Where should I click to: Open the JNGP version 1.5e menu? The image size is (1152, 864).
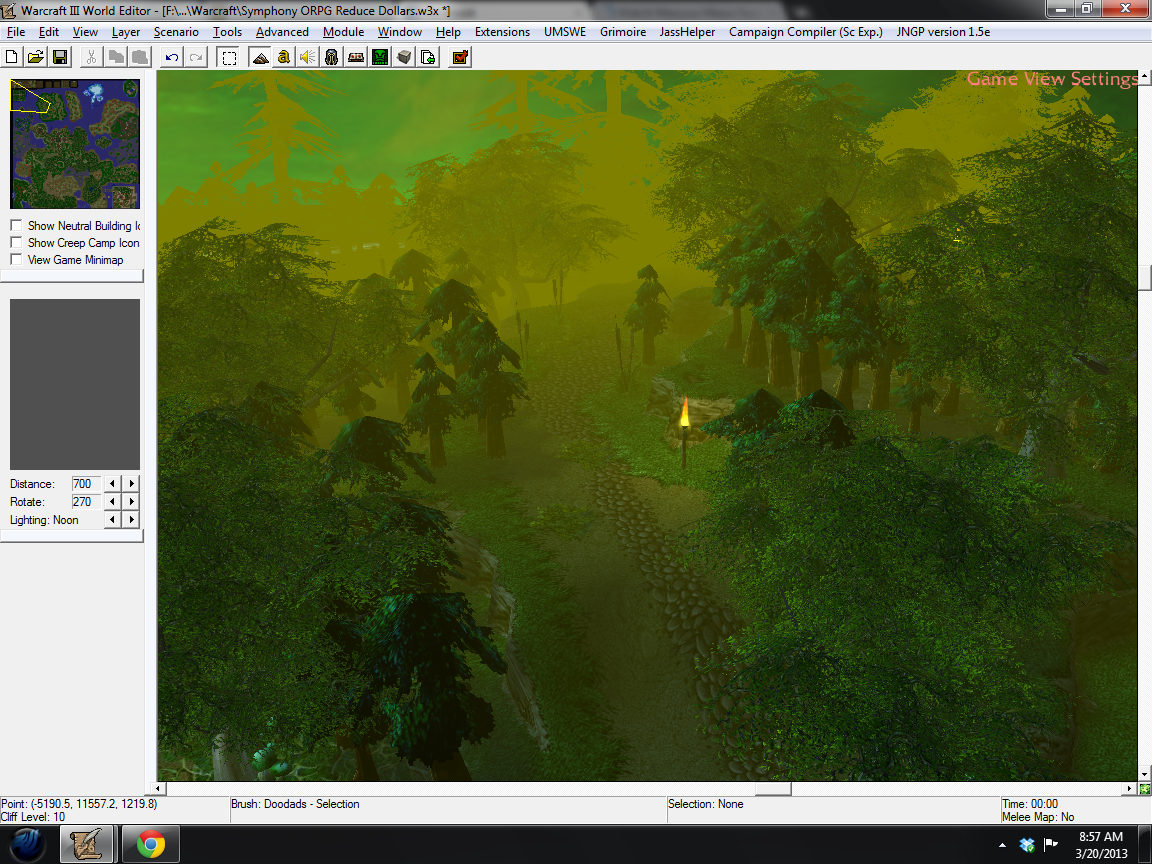click(x=943, y=32)
